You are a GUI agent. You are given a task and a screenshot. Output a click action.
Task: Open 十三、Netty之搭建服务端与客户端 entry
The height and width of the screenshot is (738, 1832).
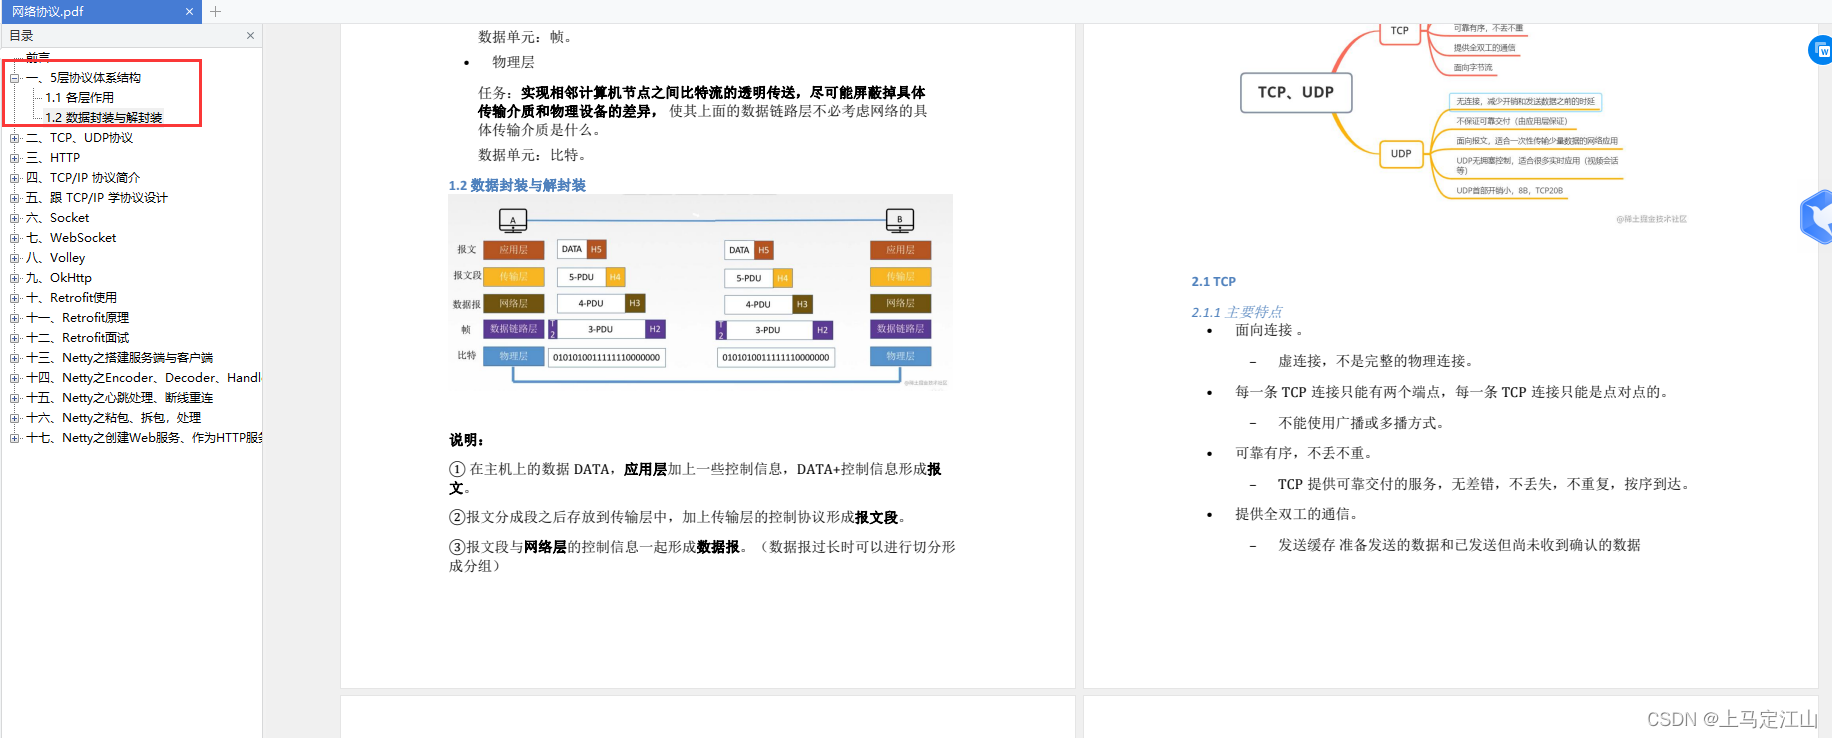[119, 358]
